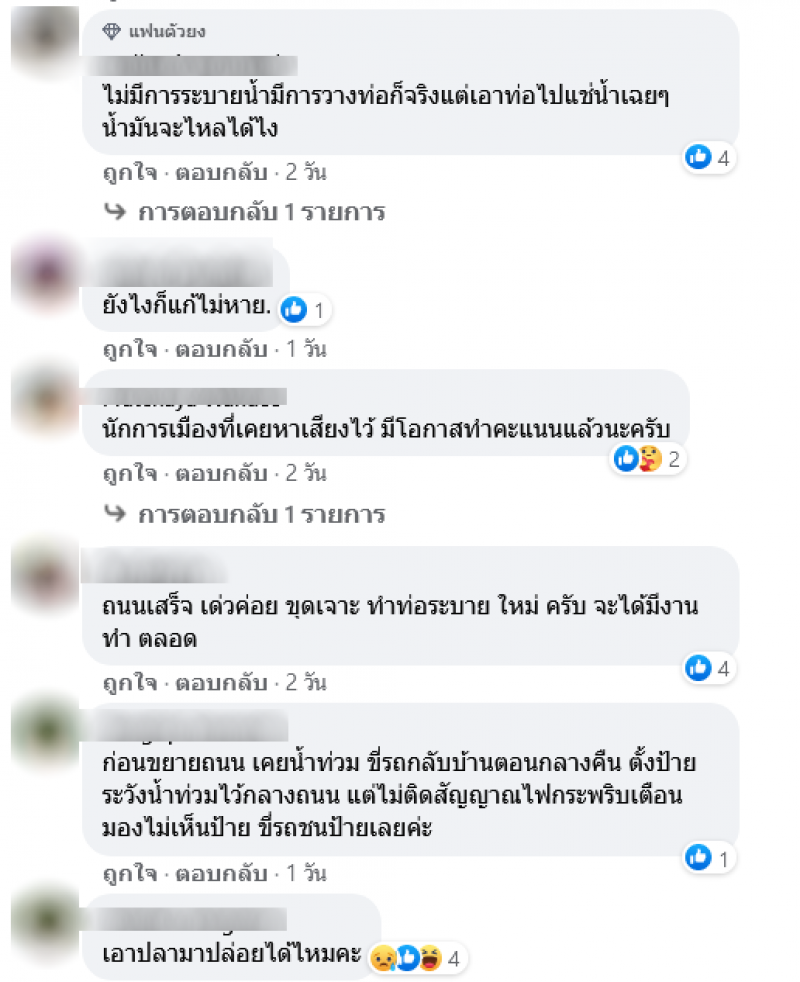Expand 1 reply under the drainage pipe comment
The image size is (800, 982).
(261, 212)
